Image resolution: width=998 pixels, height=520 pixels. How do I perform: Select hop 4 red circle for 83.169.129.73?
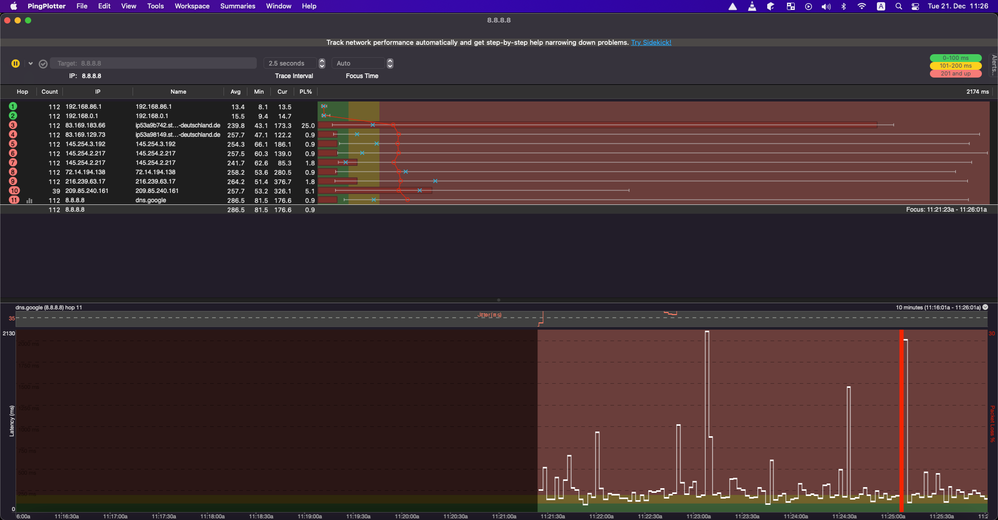click(13, 134)
